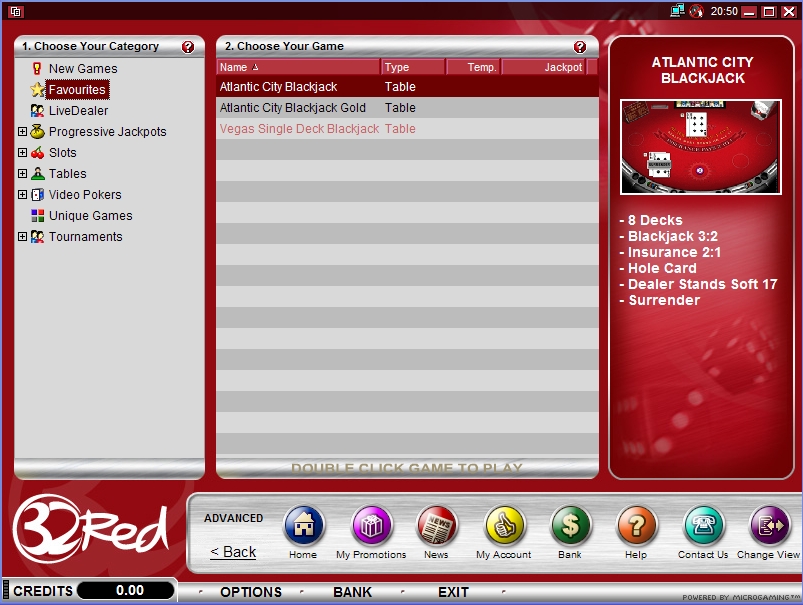Select the Tables category label
Screen dimensions: 803x605
(68, 174)
